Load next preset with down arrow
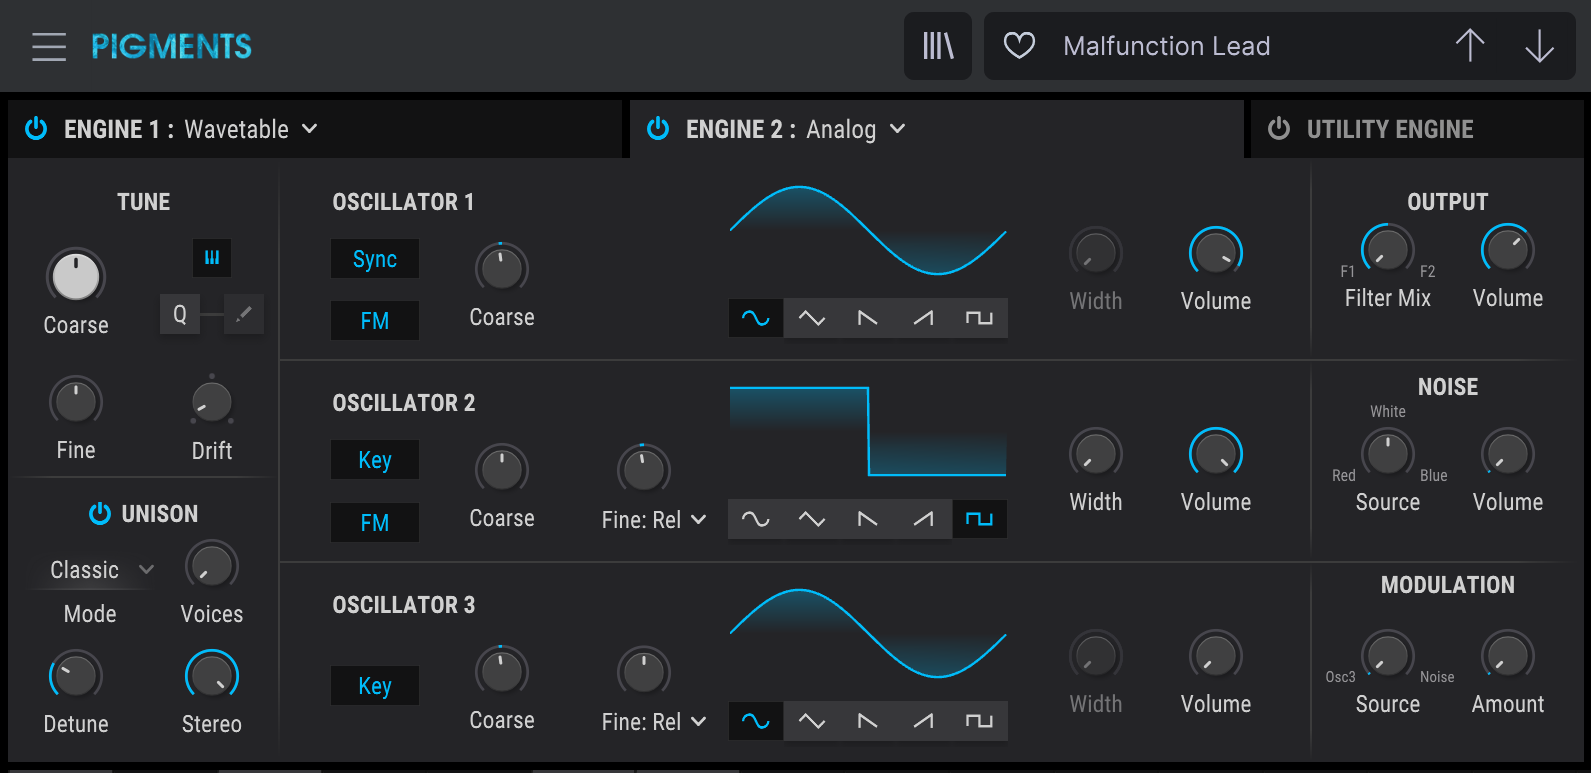This screenshot has height=773, width=1591. [x=1539, y=46]
